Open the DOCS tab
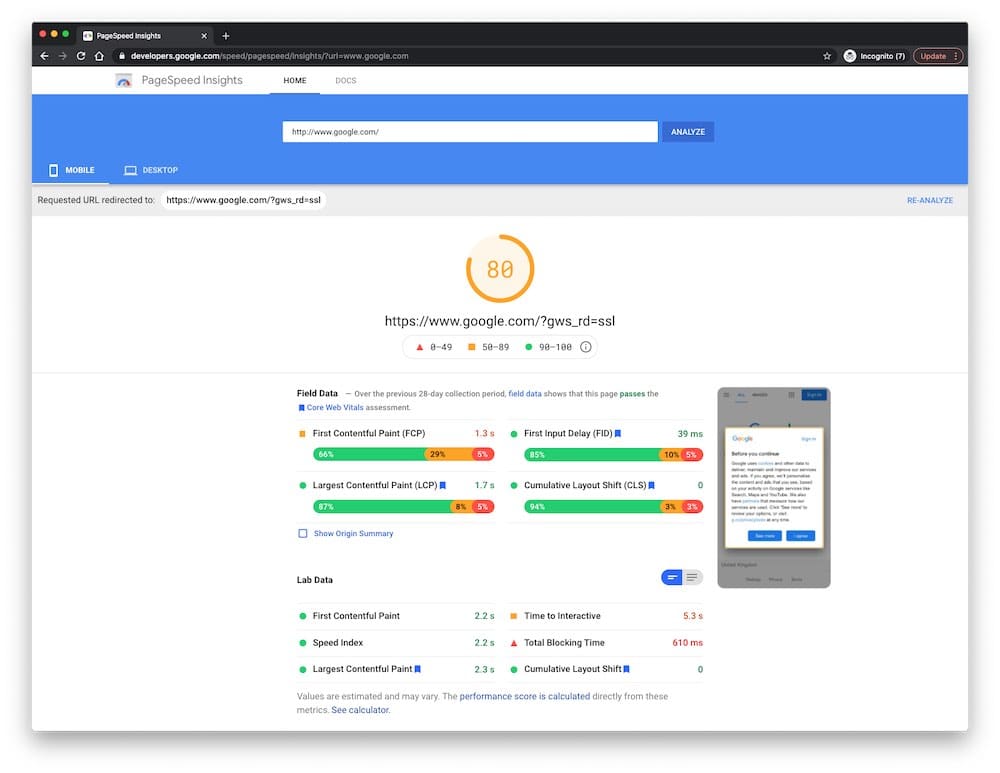1000x773 pixels. pos(346,80)
